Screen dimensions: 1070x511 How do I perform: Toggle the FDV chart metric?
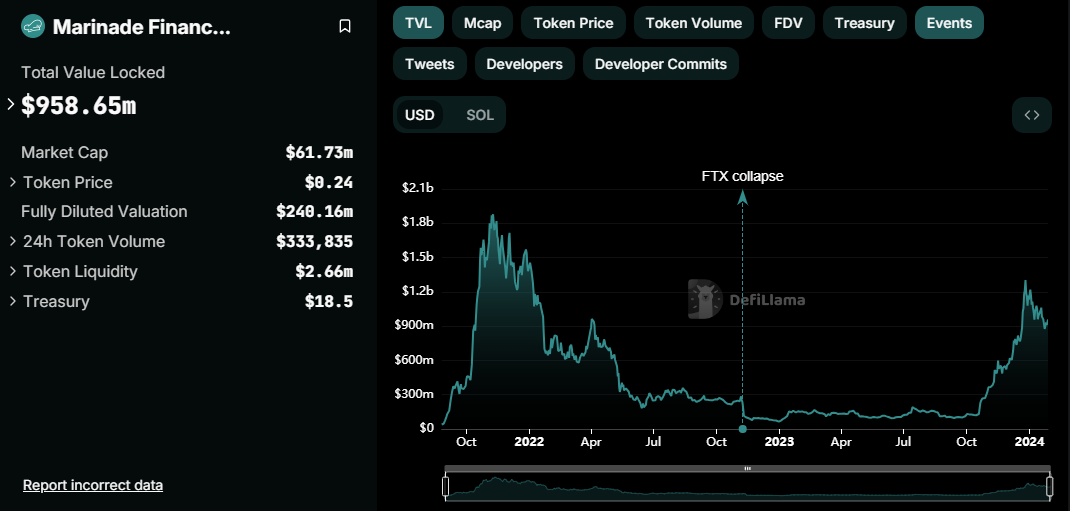788,23
